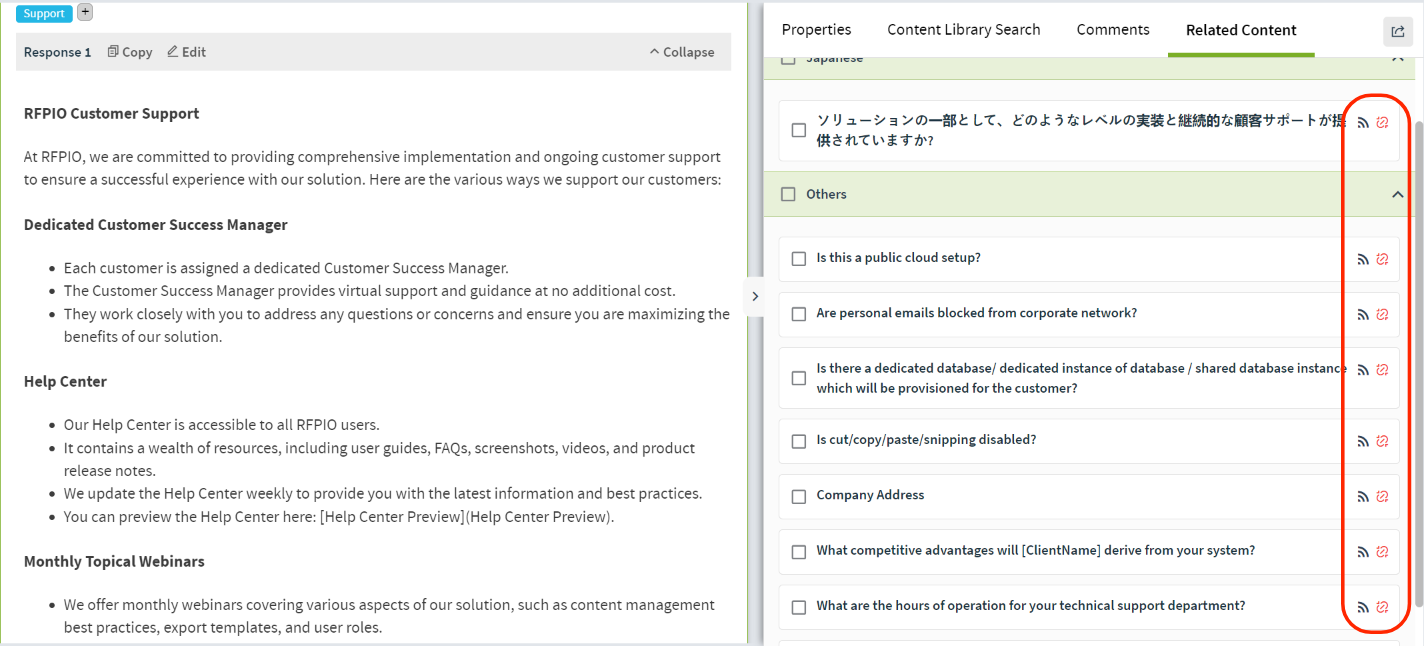The width and height of the screenshot is (1424, 646).
Task: Open the 'Company Address' question text
Action: [870, 495]
